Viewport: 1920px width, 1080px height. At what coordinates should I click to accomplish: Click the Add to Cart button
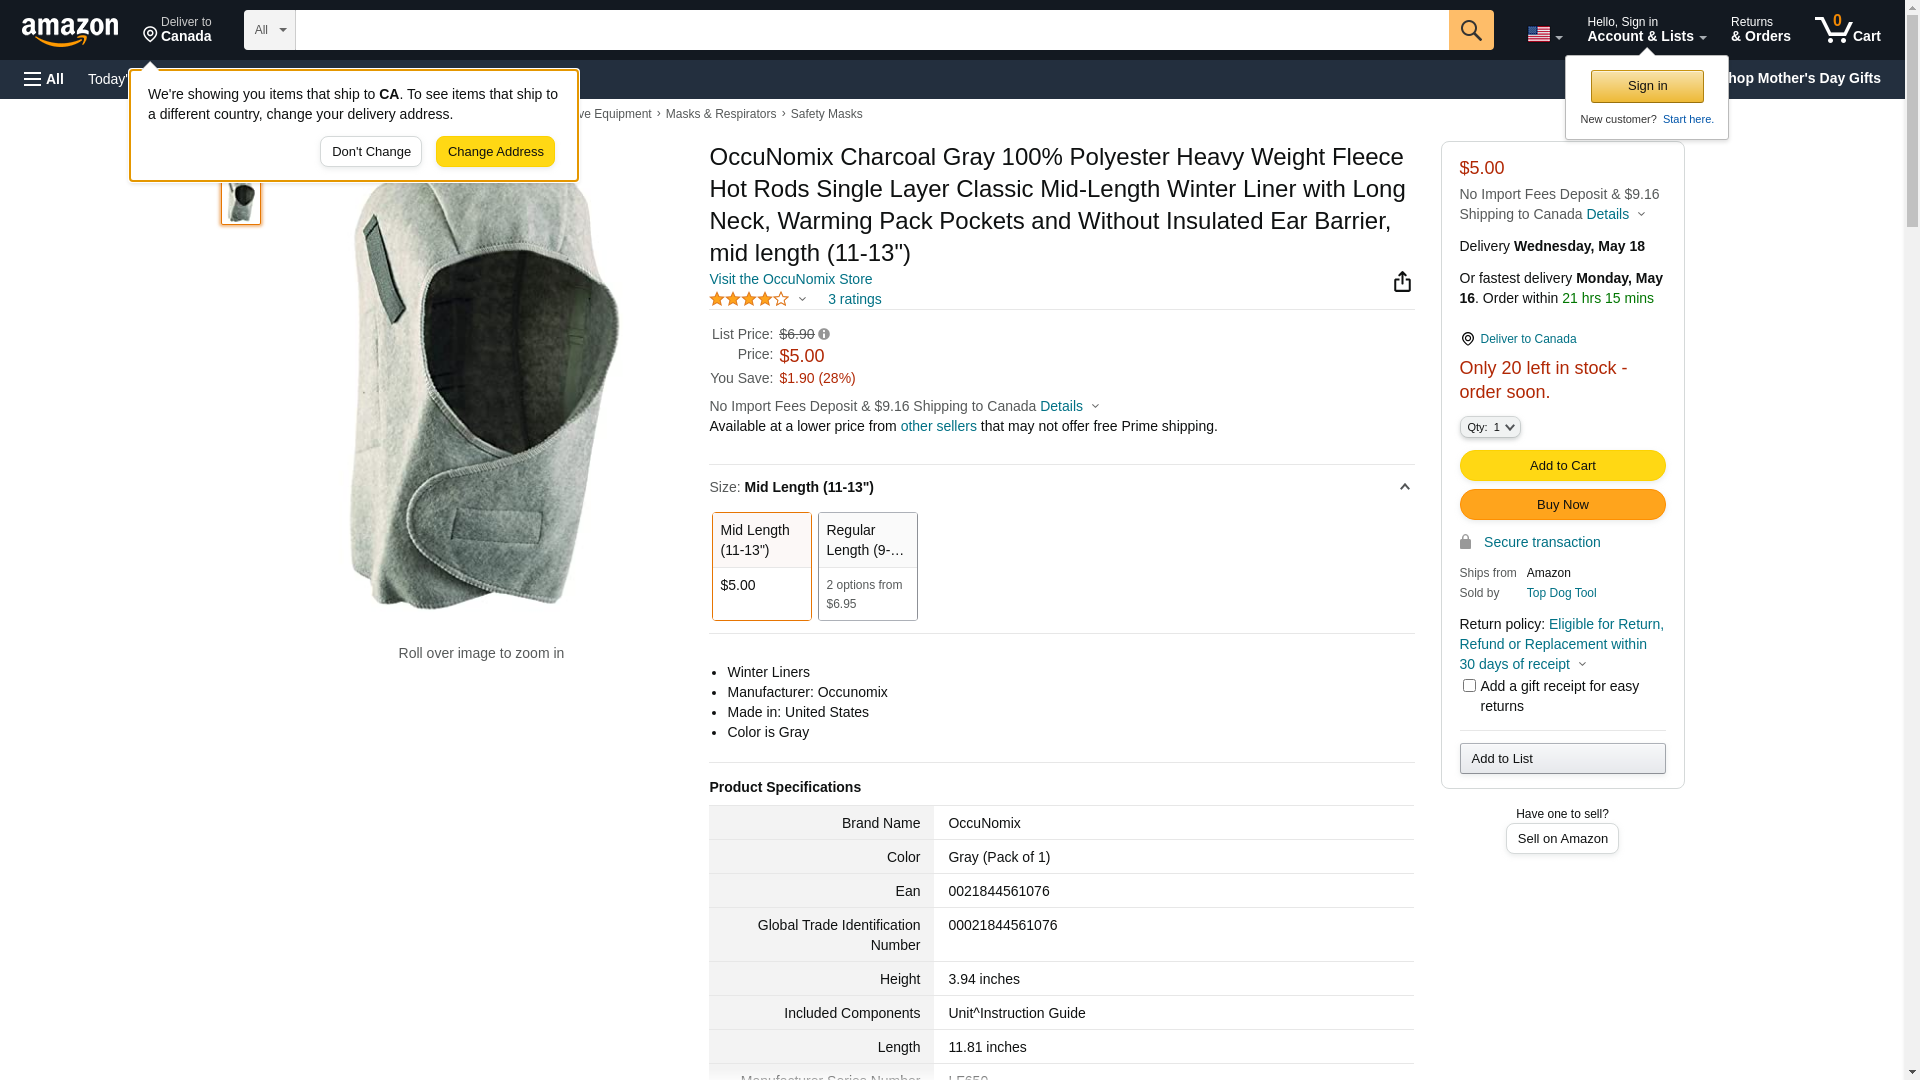click(1562, 465)
